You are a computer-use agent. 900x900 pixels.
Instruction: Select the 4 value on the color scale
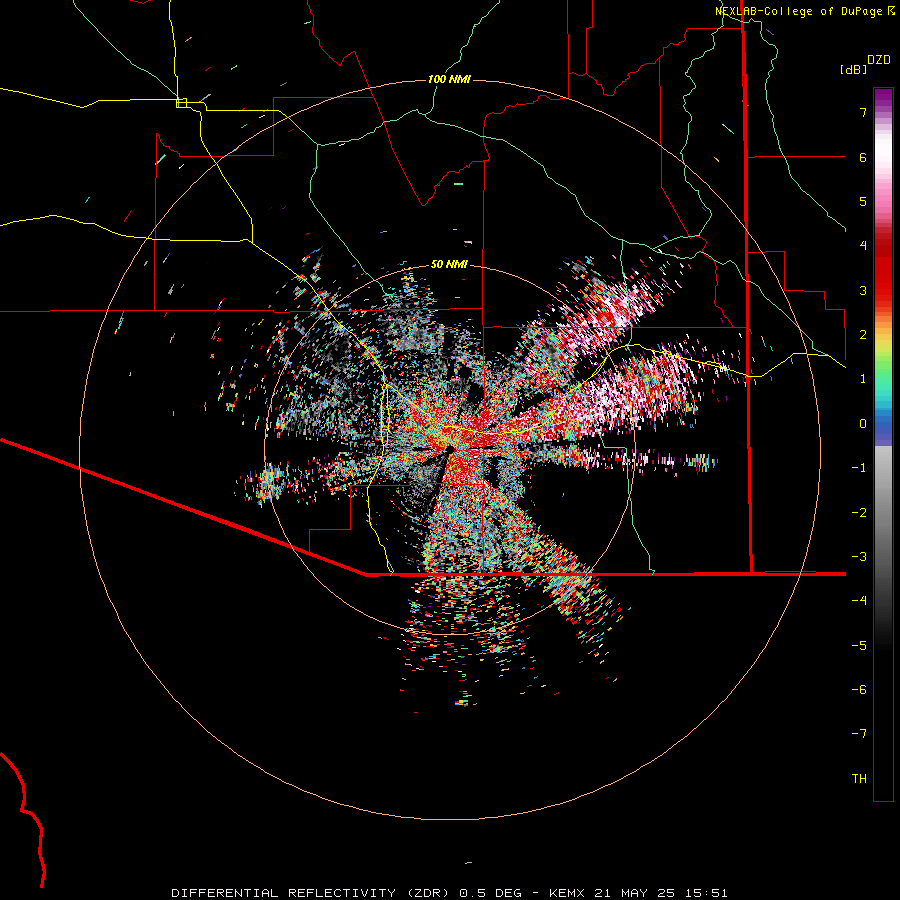pyautogui.click(x=863, y=246)
